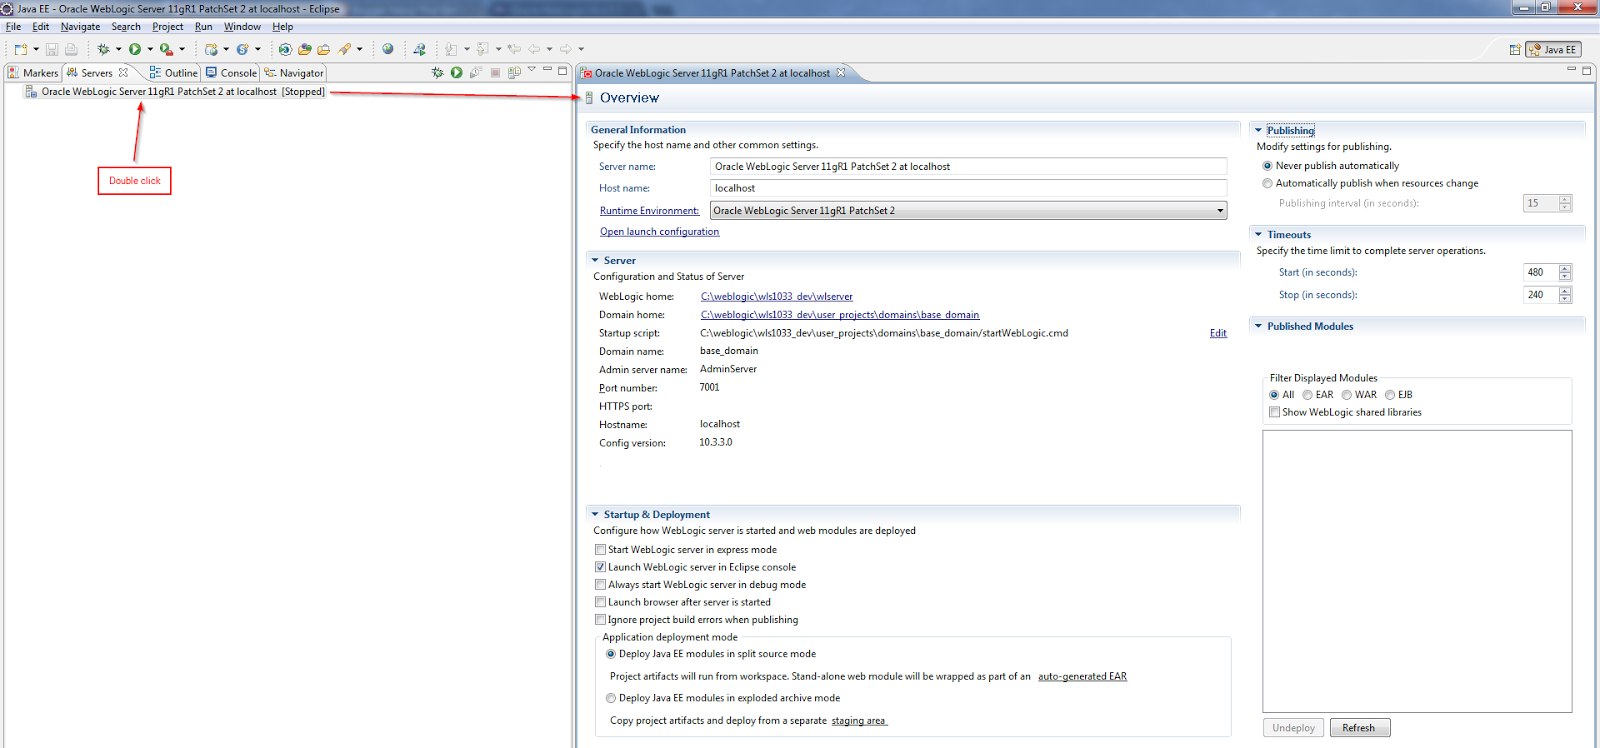Click the Forward navigation arrow icon
Image resolution: width=1600 pixels, height=748 pixels.
(x=566, y=49)
